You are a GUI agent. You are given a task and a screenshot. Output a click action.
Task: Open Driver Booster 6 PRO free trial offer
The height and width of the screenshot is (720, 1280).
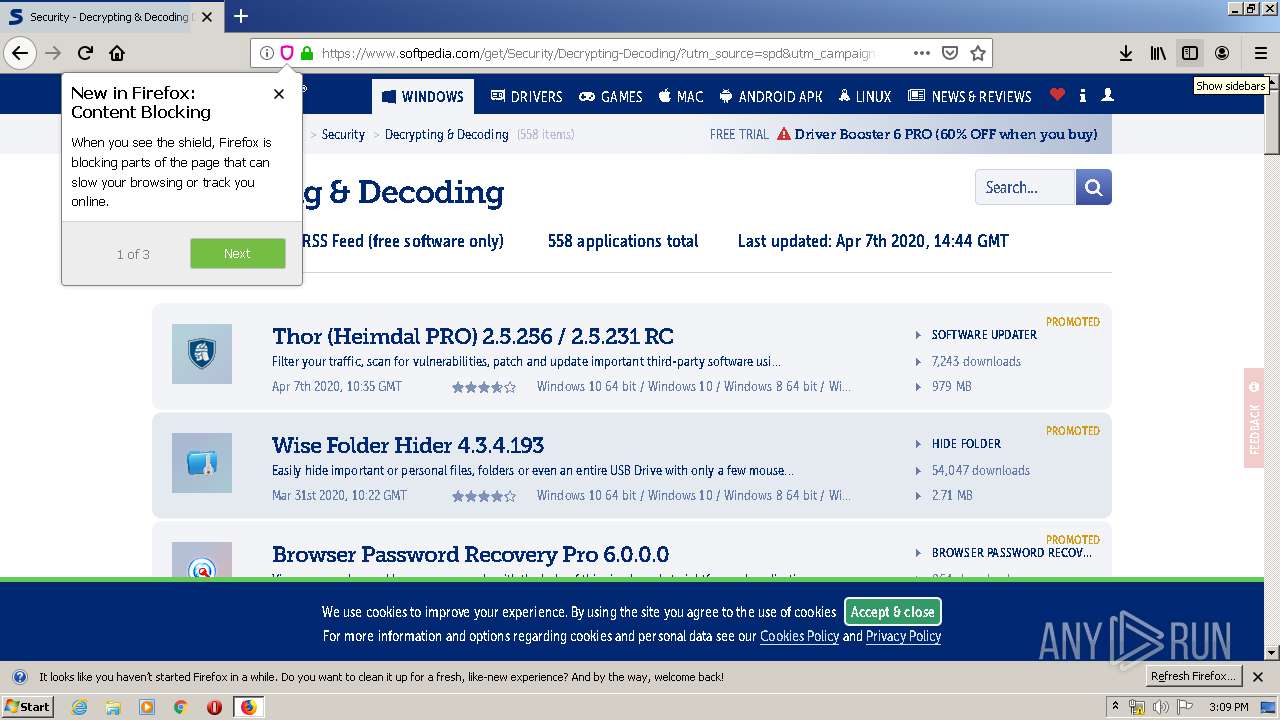point(945,134)
